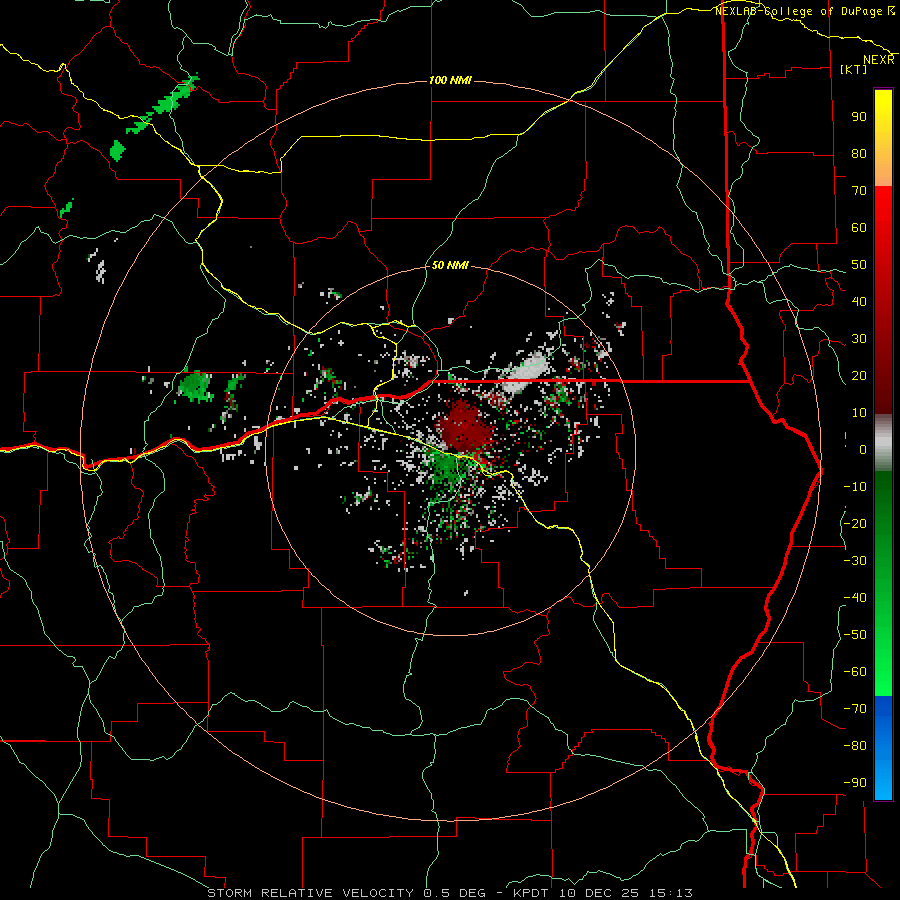
Task: Click the [KT] units label
Action: 854,69
